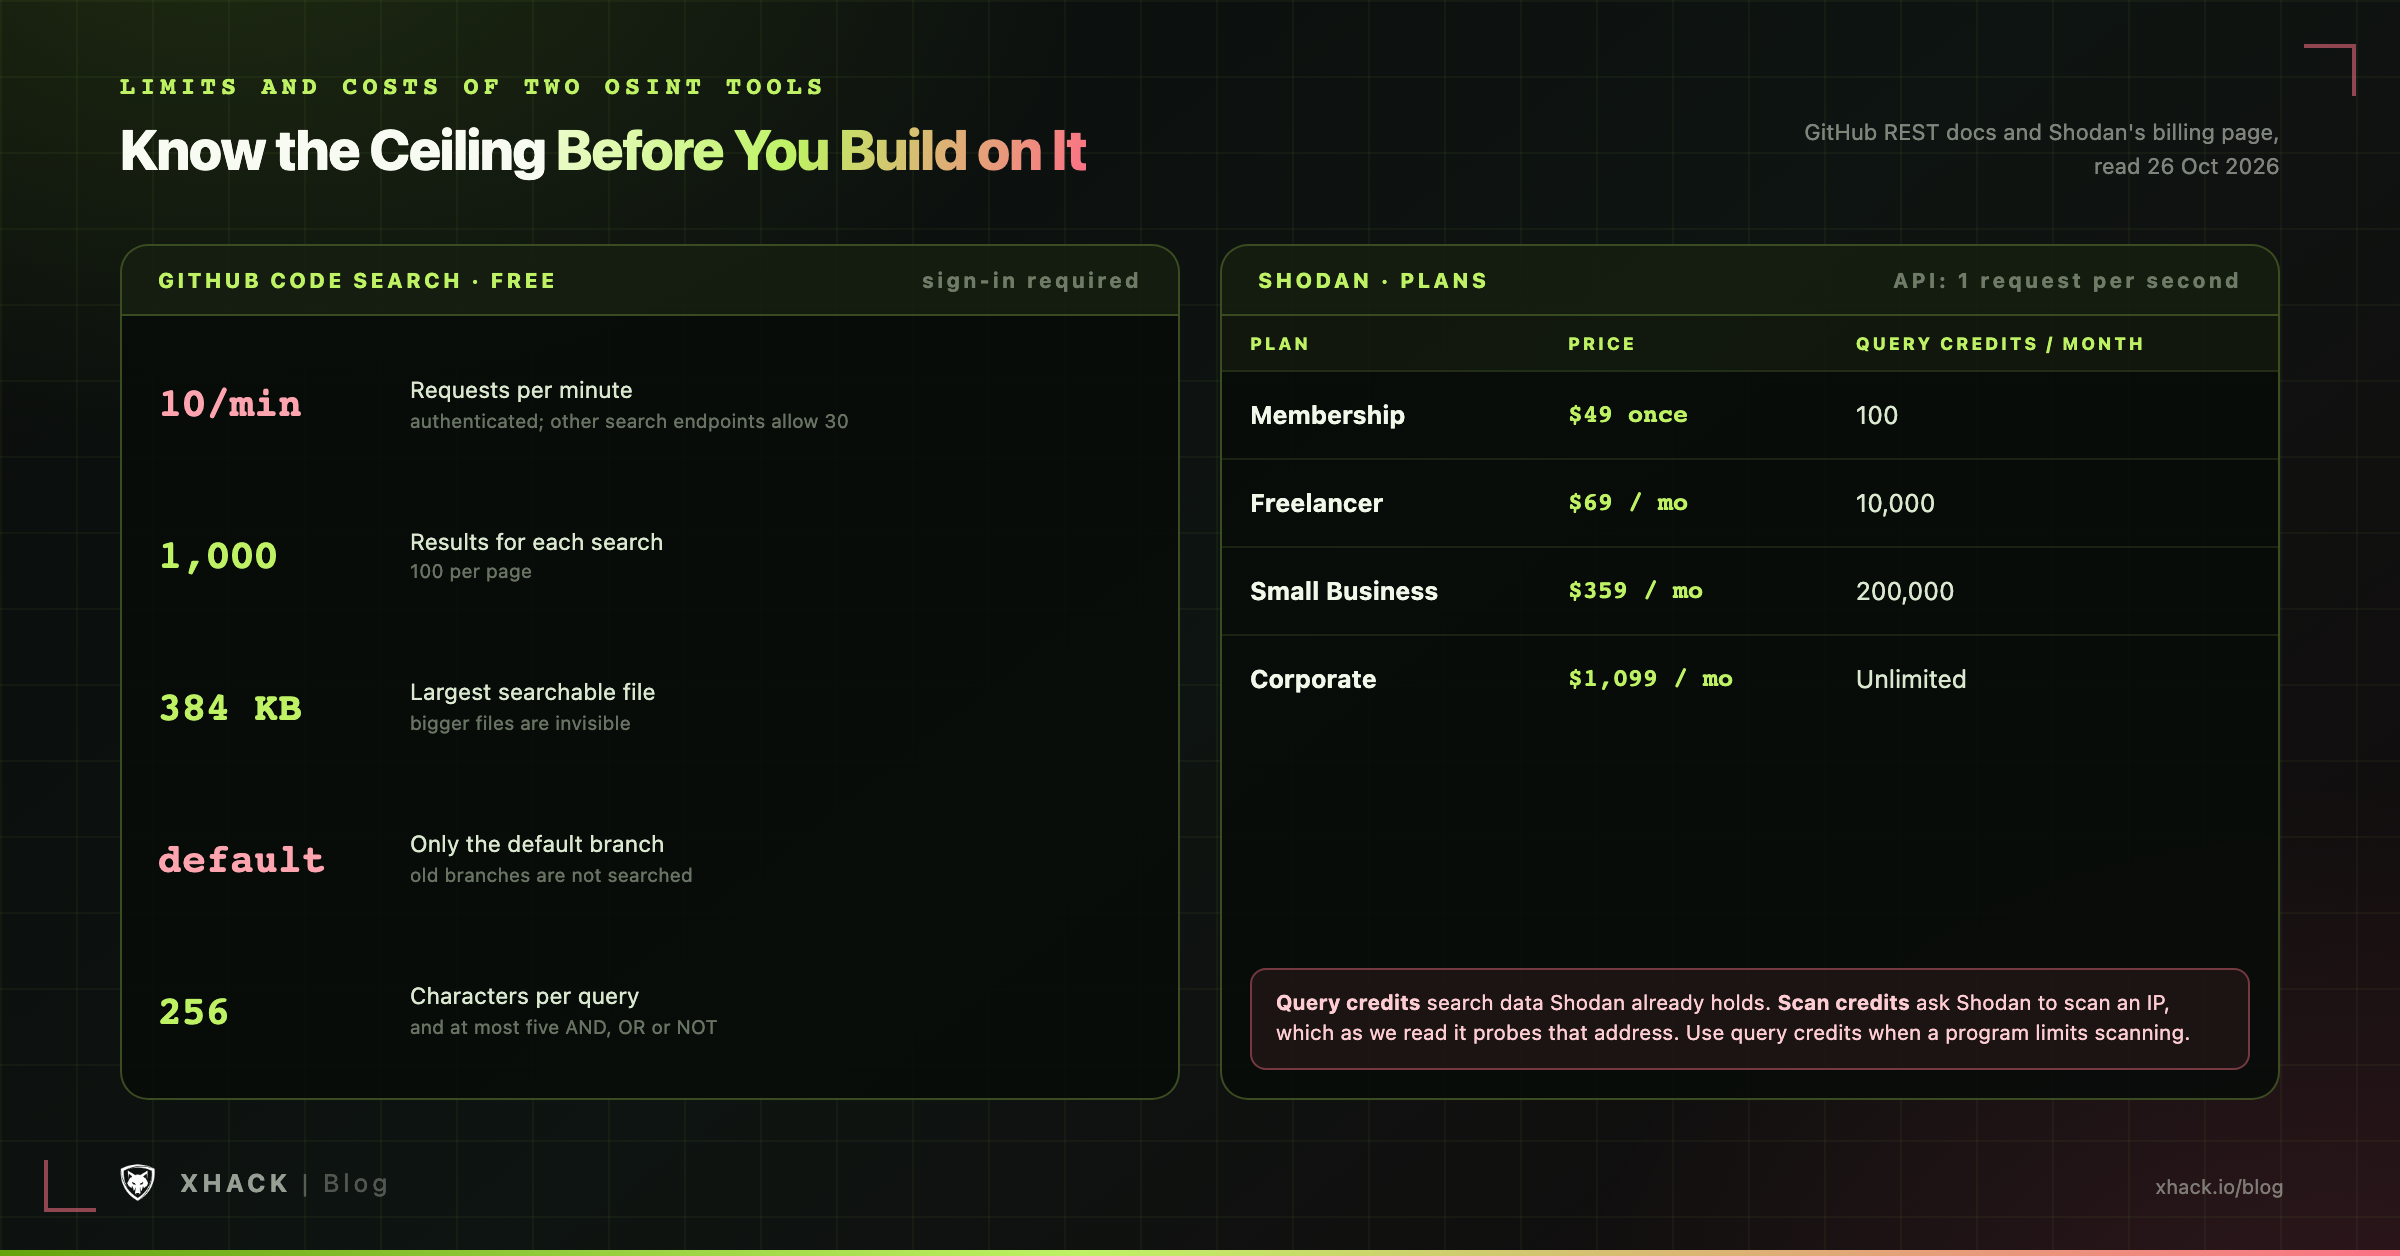Click 'Largest searchable file' label
The image size is (2400, 1256).
[x=532, y=692]
